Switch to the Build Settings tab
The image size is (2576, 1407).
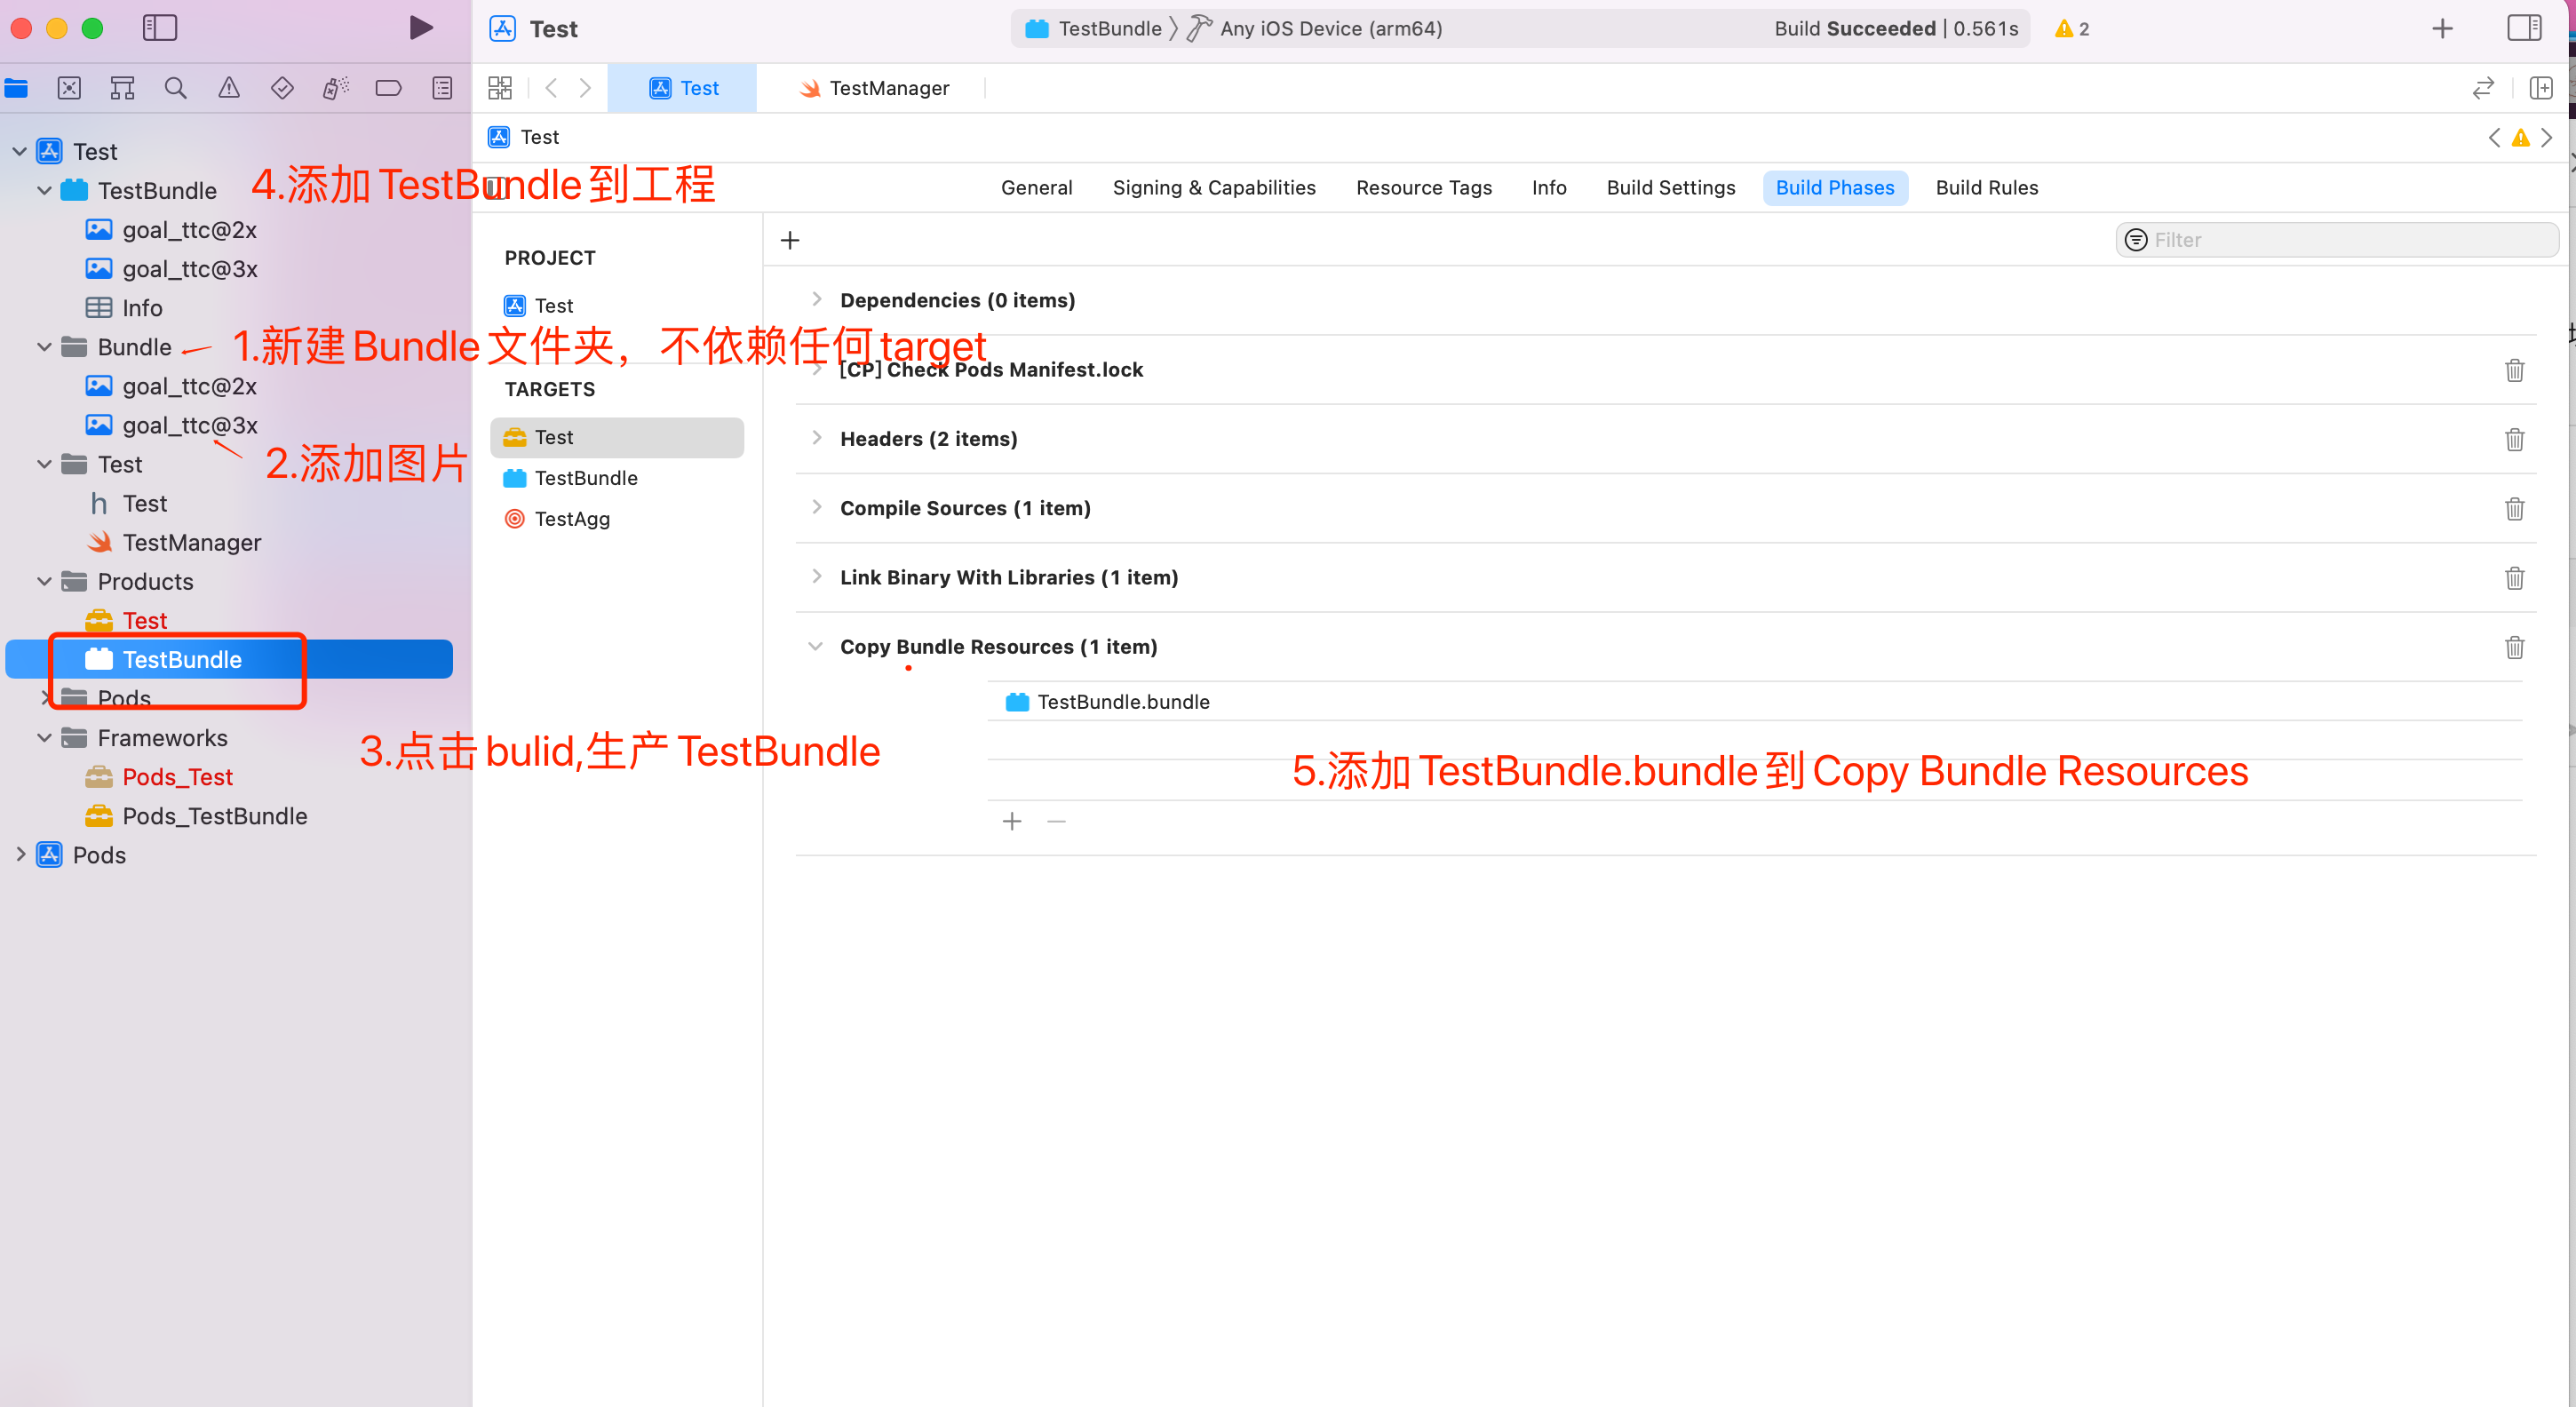(x=1670, y=187)
